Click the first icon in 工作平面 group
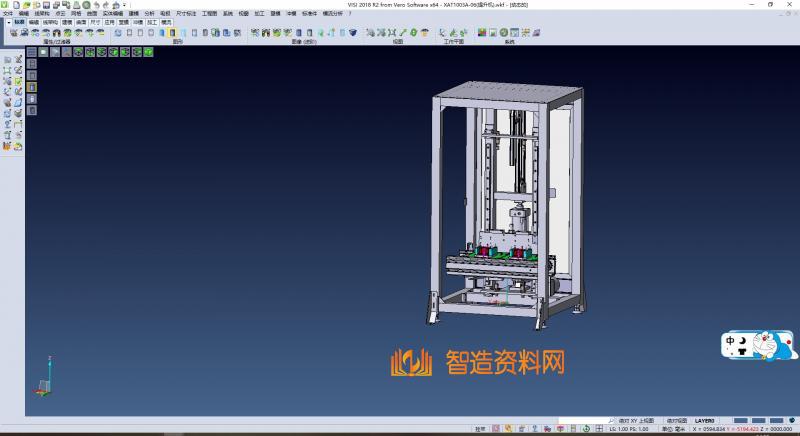Viewport: 800px width, 436px height. point(442,33)
